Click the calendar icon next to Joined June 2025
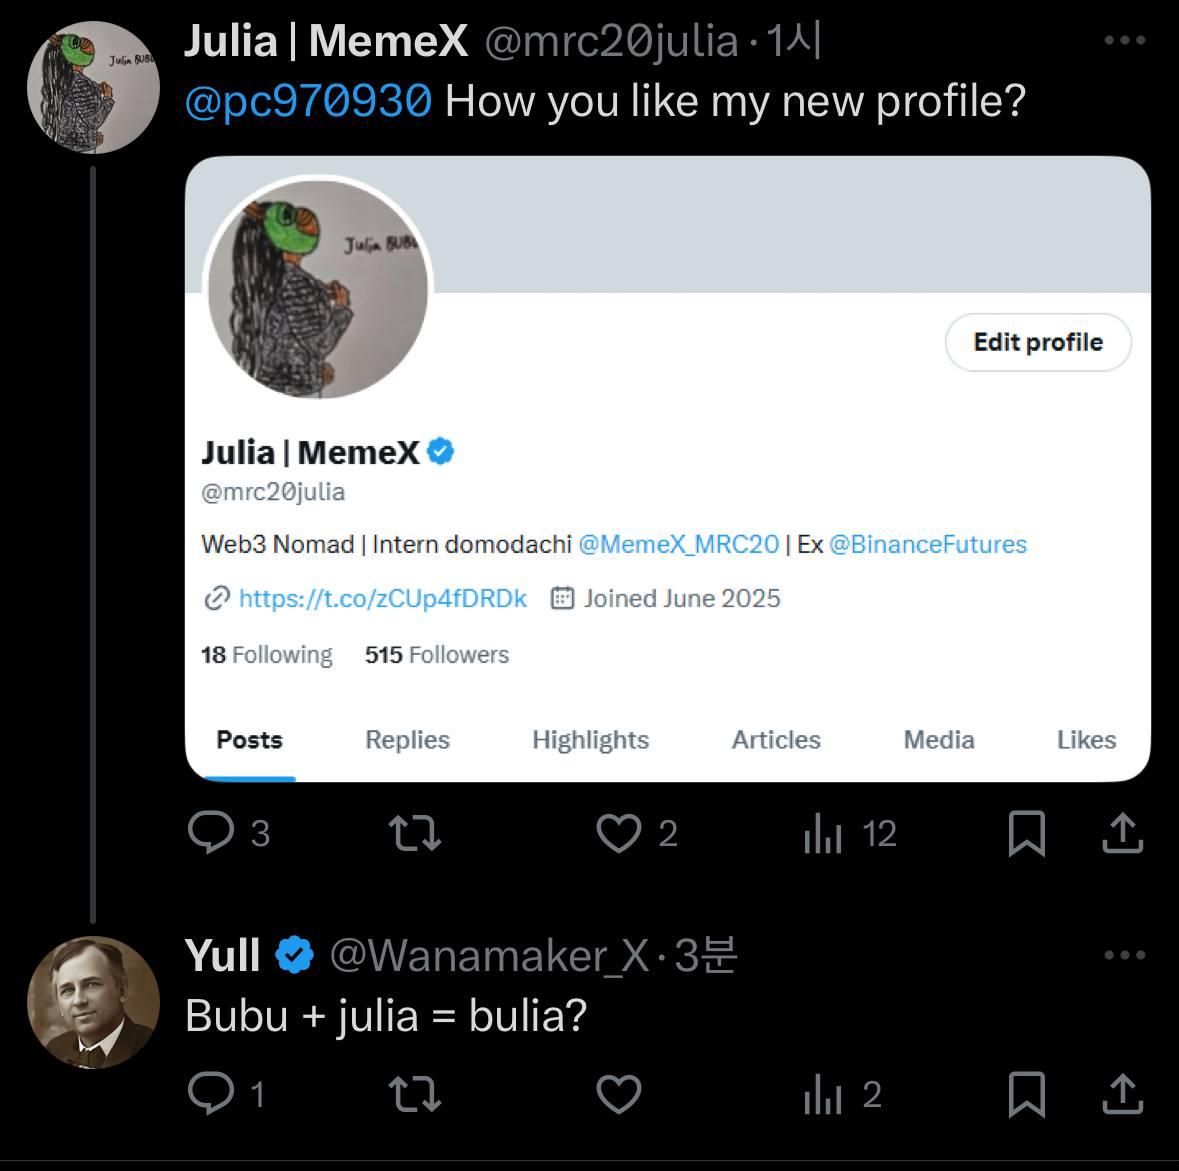The height and width of the screenshot is (1171, 1179). 563,597
